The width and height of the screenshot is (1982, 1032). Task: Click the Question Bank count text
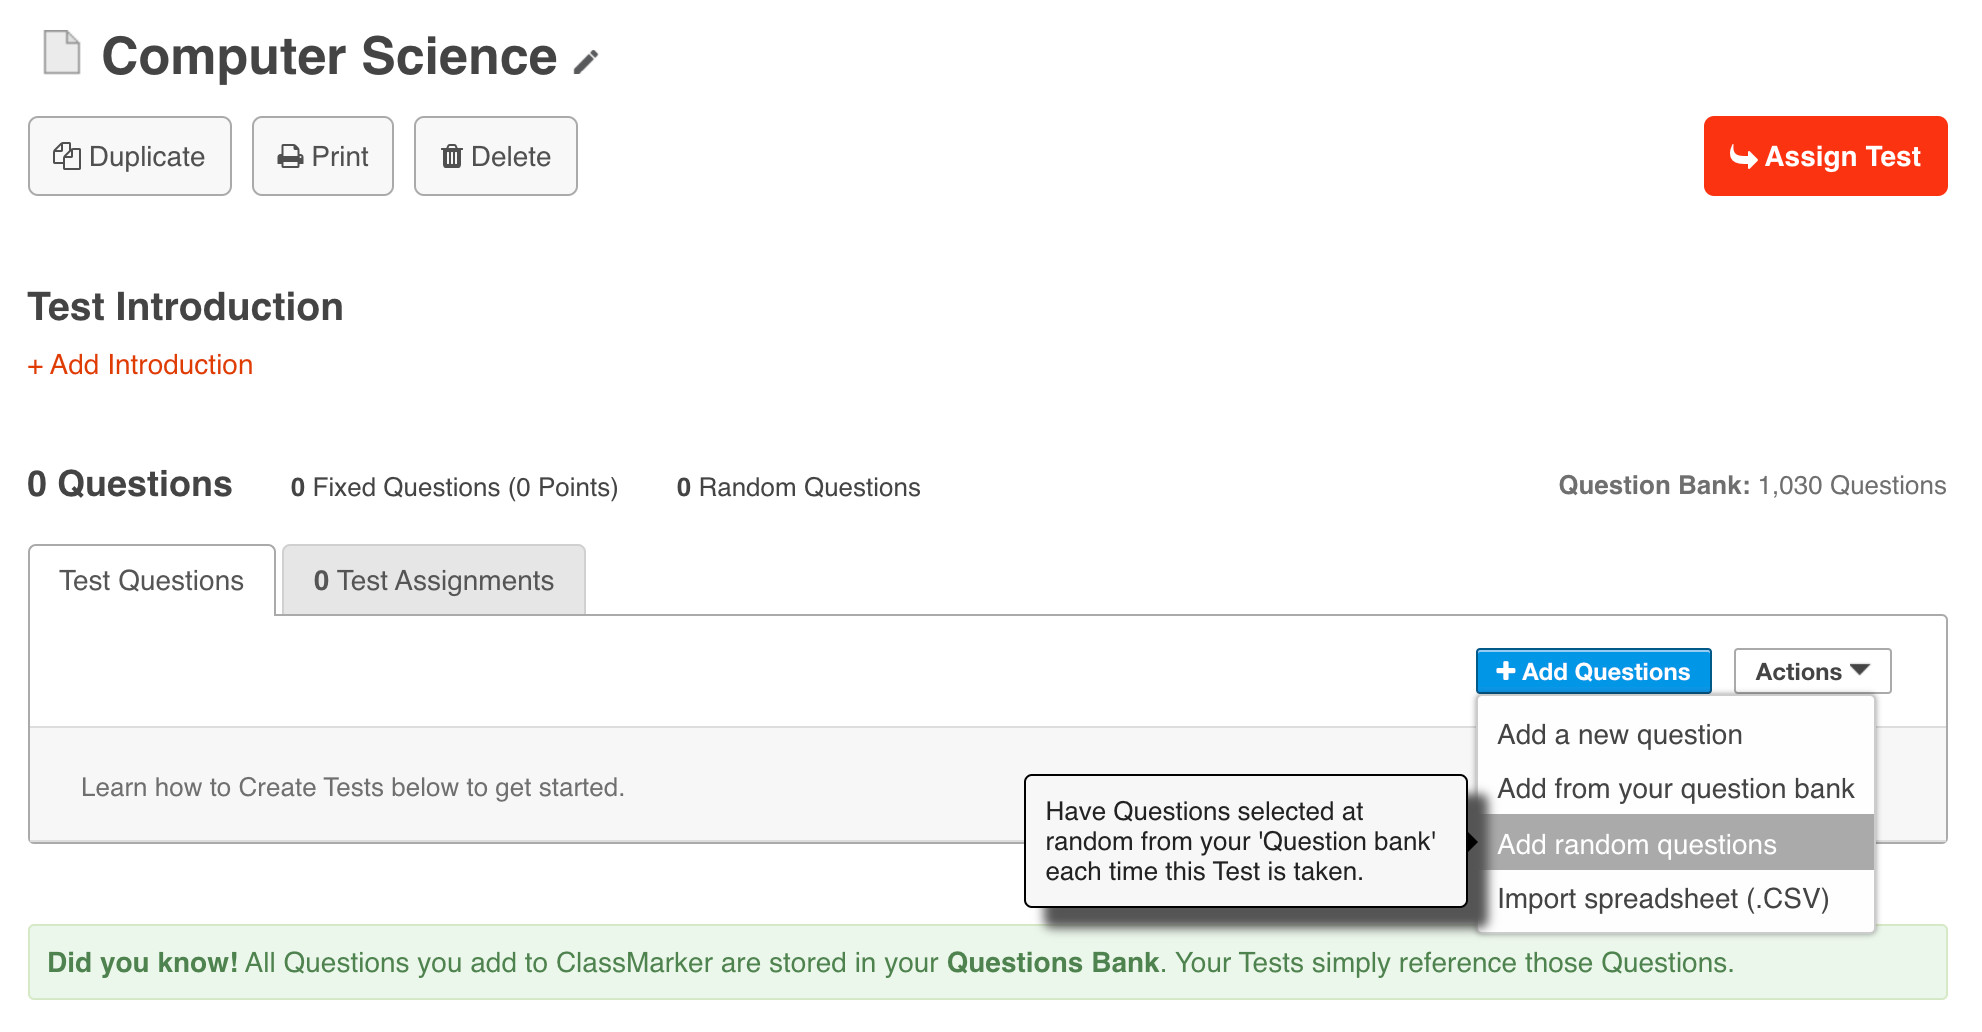[x=1752, y=486]
